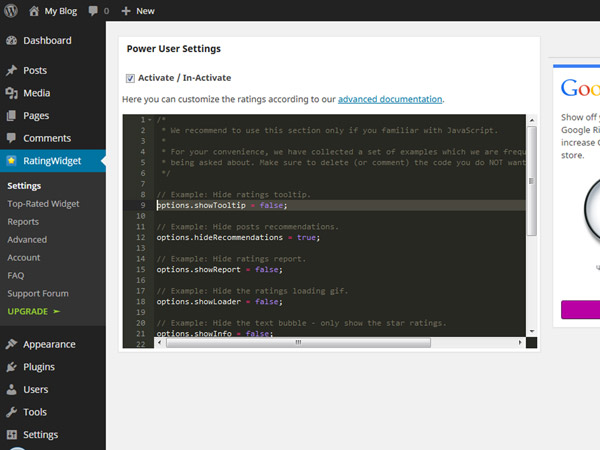This screenshot has width=600, height=450.
Task: Click the Pages icon in sidebar
Action: tap(11, 116)
